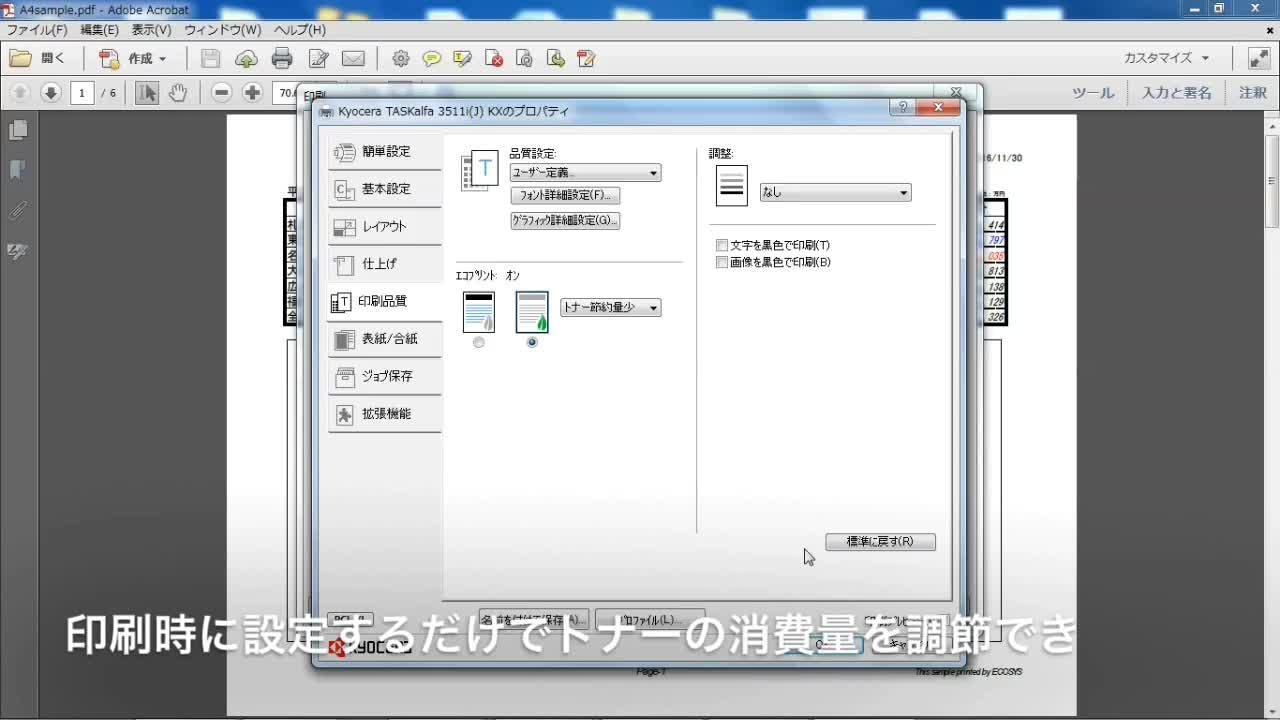Go to next page down arrow
This screenshot has height=720, width=1280.
51,93
